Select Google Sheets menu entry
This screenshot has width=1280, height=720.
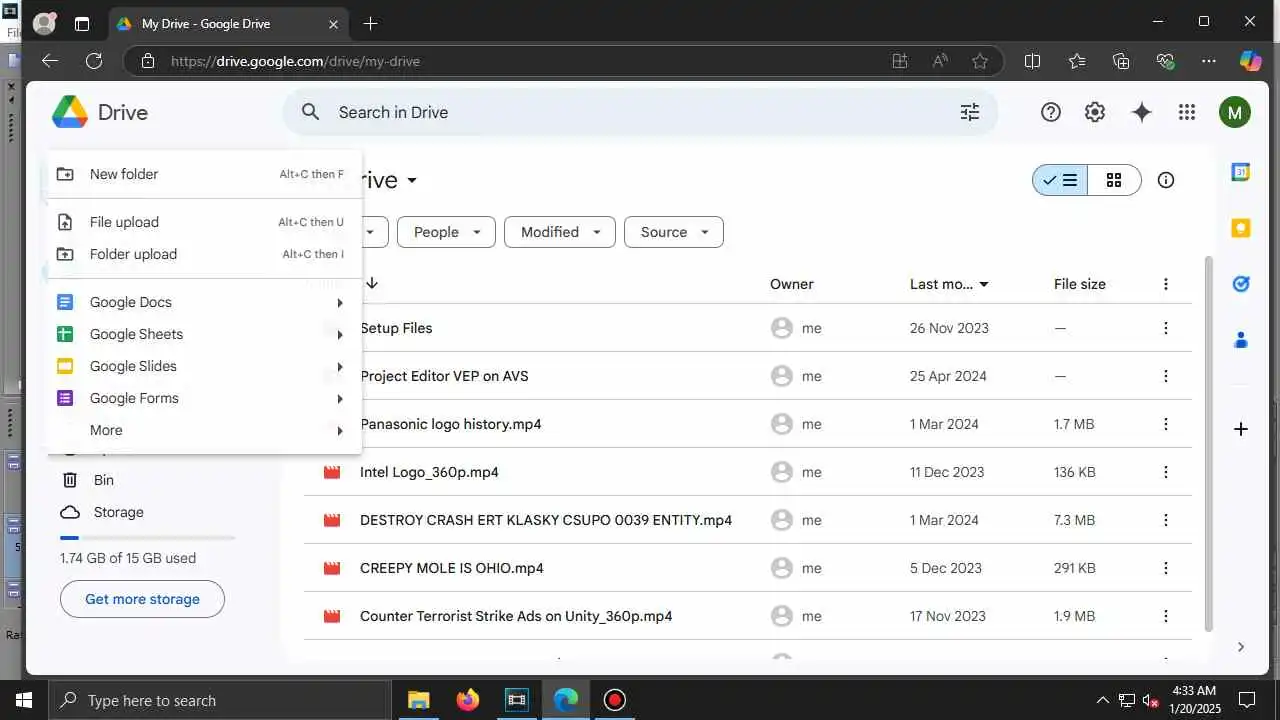click(x=204, y=334)
